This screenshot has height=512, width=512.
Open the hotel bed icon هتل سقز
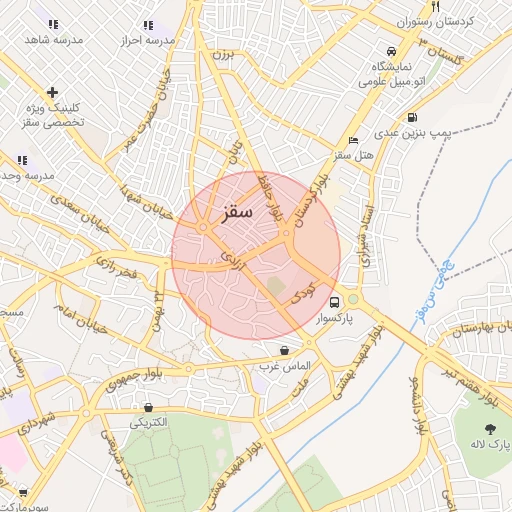[353, 140]
